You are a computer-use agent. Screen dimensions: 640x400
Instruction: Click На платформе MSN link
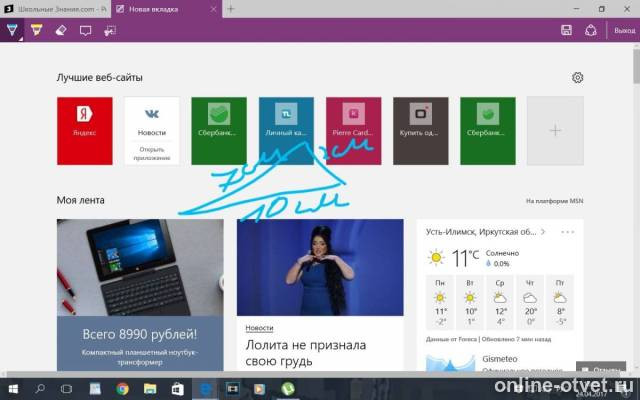[x=554, y=201]
